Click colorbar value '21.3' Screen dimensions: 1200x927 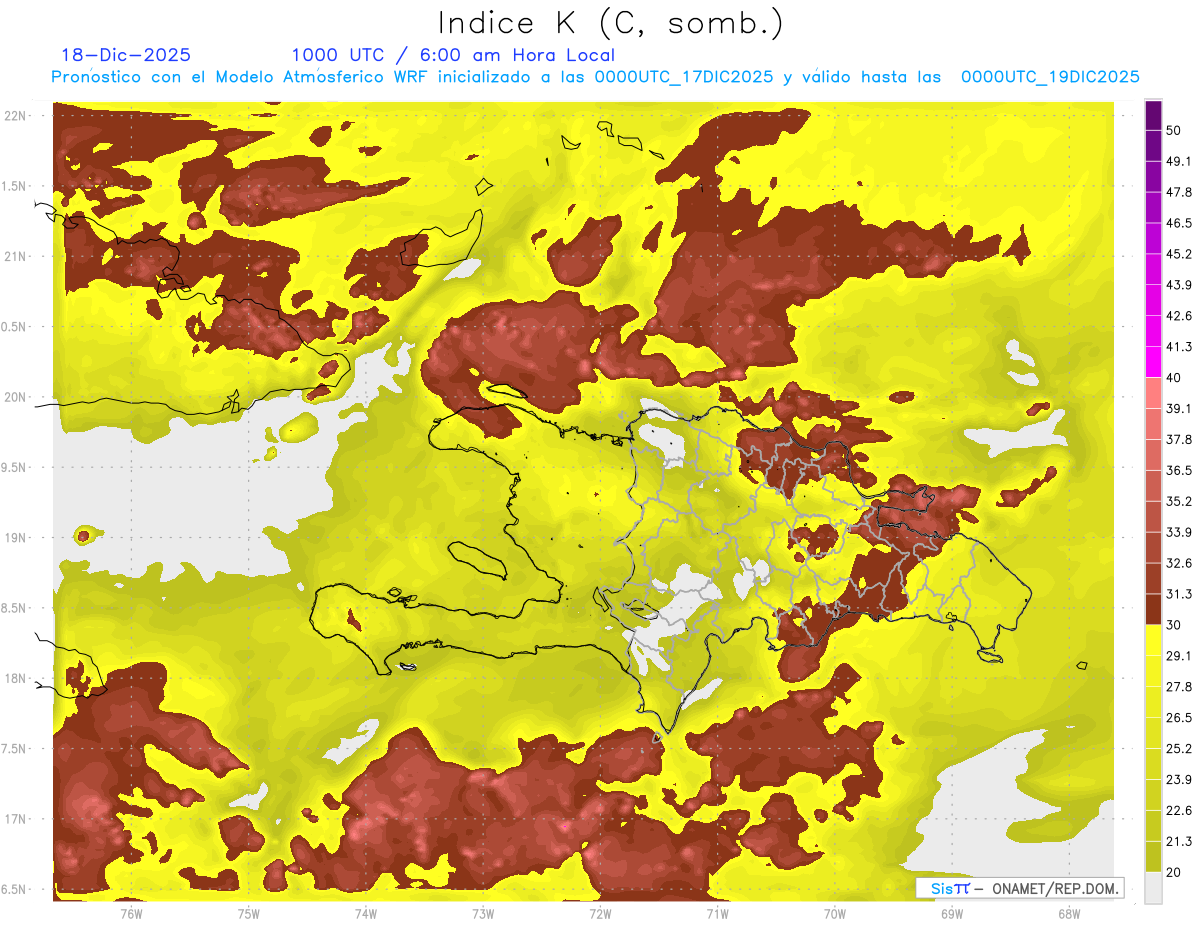point(1178,842)
